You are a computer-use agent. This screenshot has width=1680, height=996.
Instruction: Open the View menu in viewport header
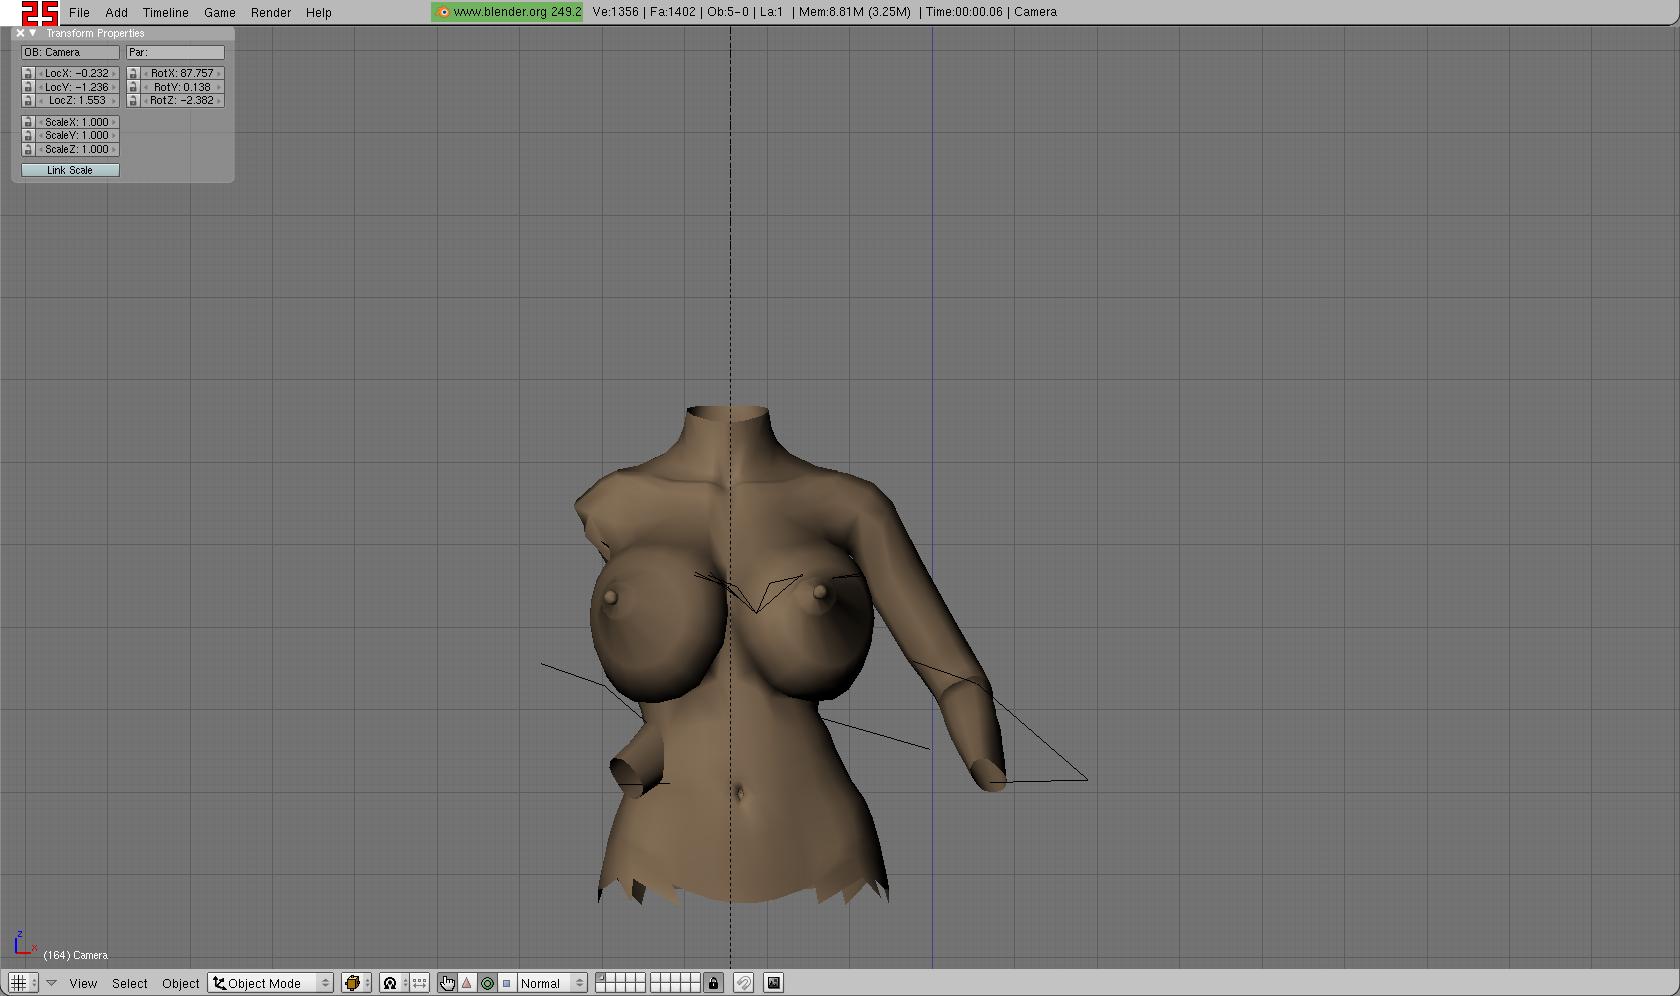click(83, 983)
